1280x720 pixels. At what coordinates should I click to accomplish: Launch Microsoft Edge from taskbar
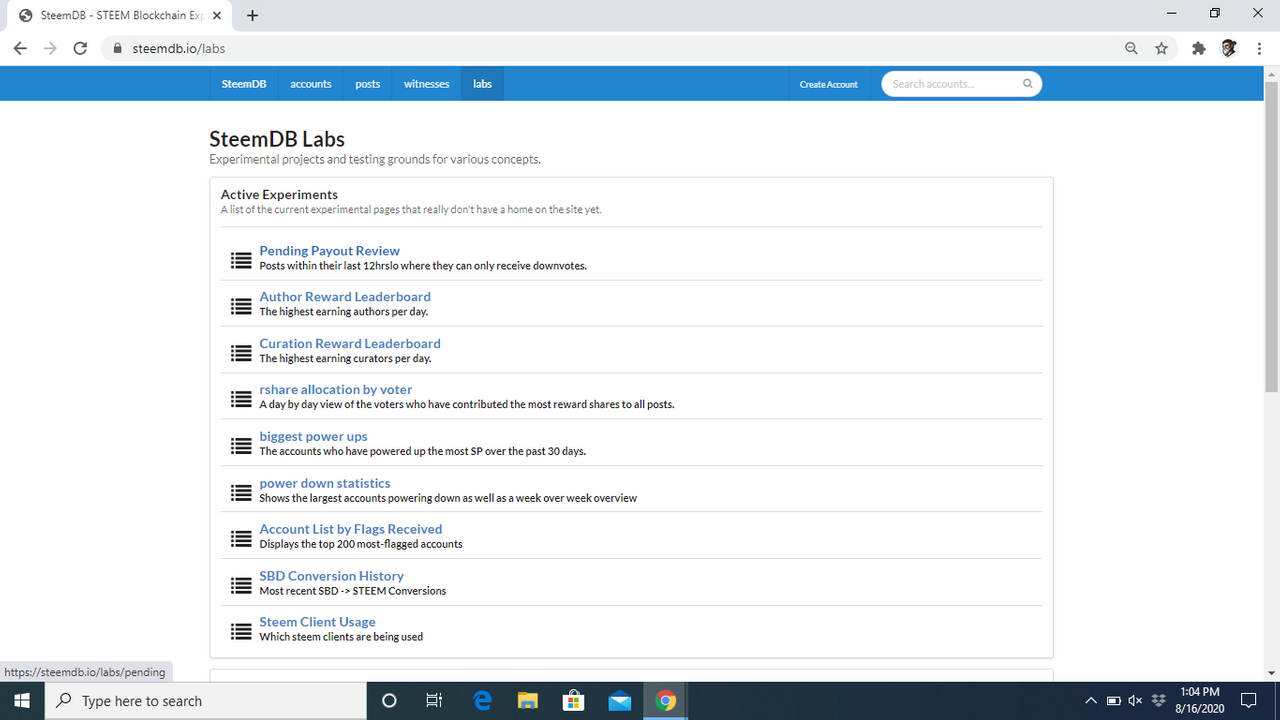click(x=482, y=701)
